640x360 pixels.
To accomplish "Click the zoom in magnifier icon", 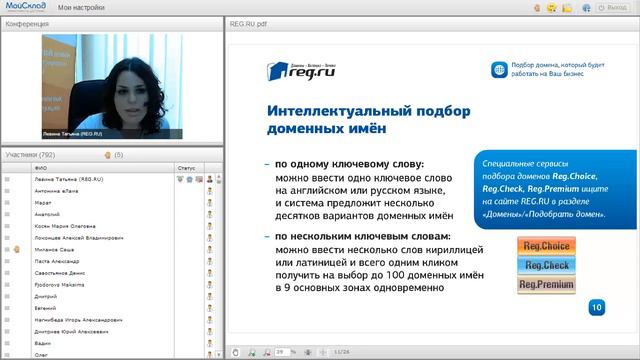I will coord(252,352).
